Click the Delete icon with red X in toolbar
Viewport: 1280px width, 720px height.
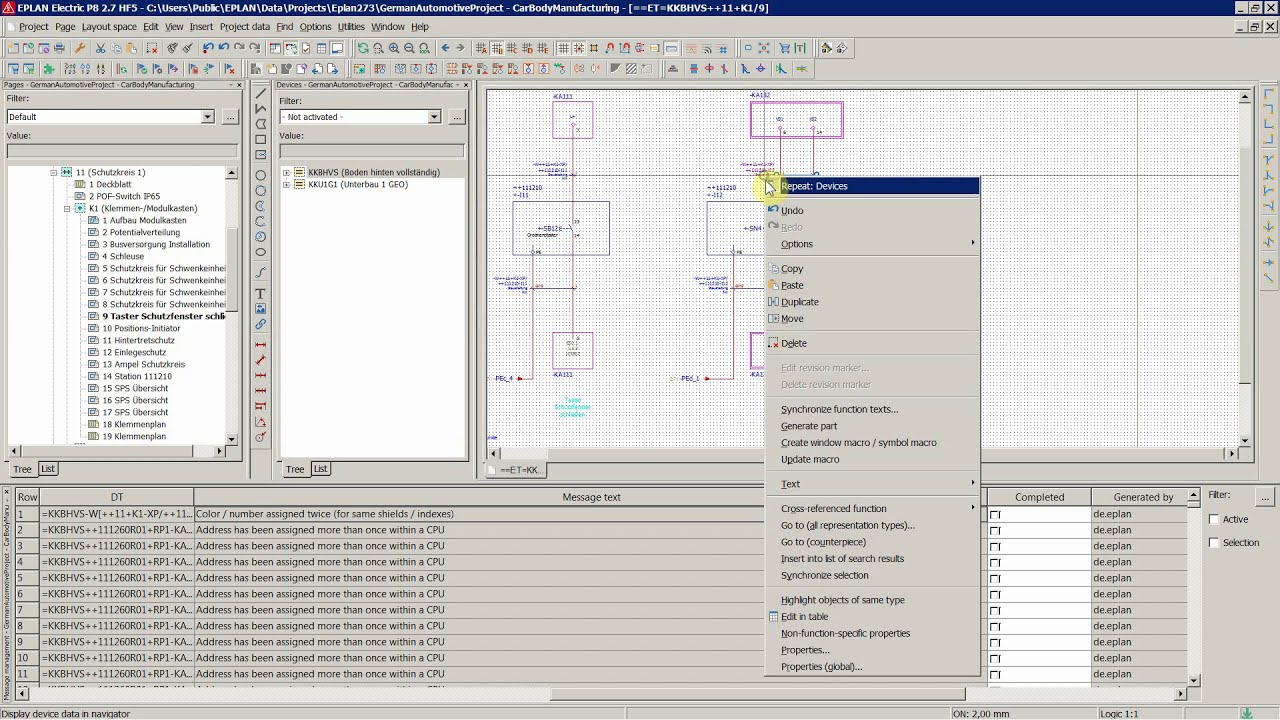152,47
